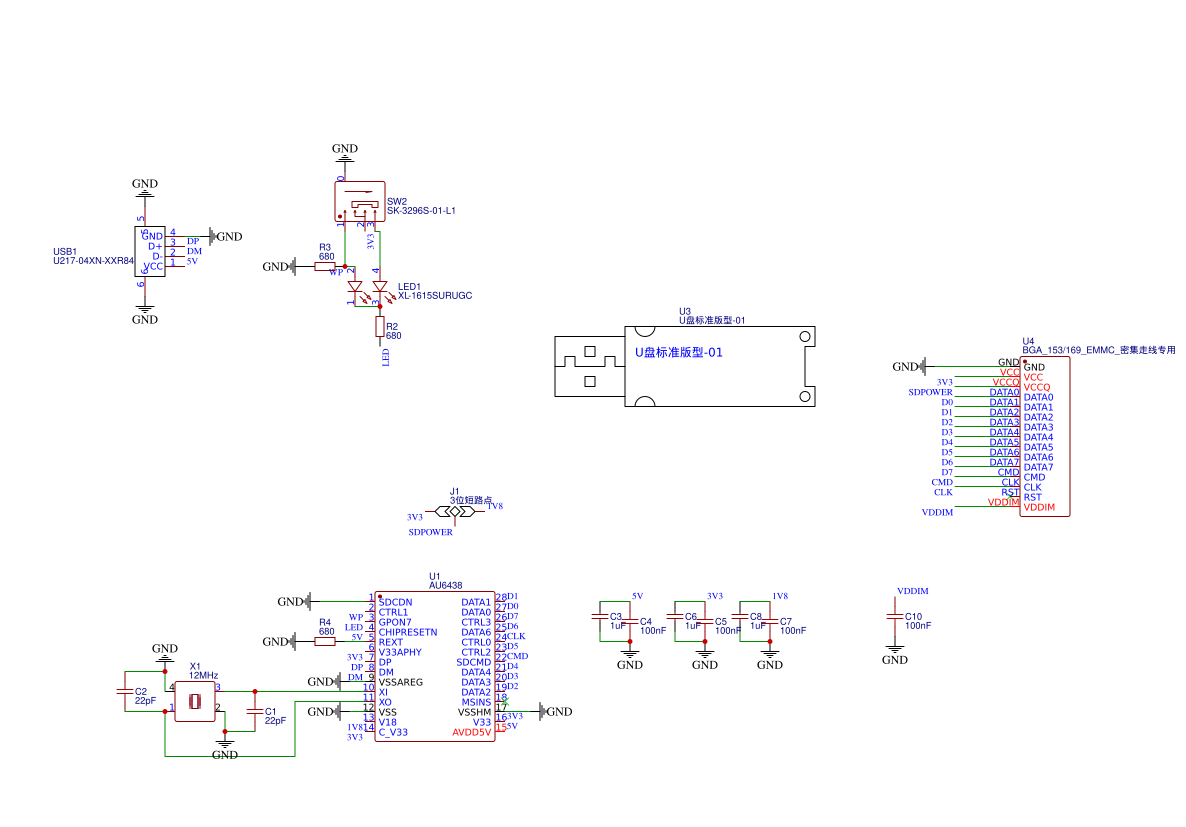Click the BGA_153/169_EMMC part label
Image resolution: width=1186 pixels, height=827 pixels.
1099,350
